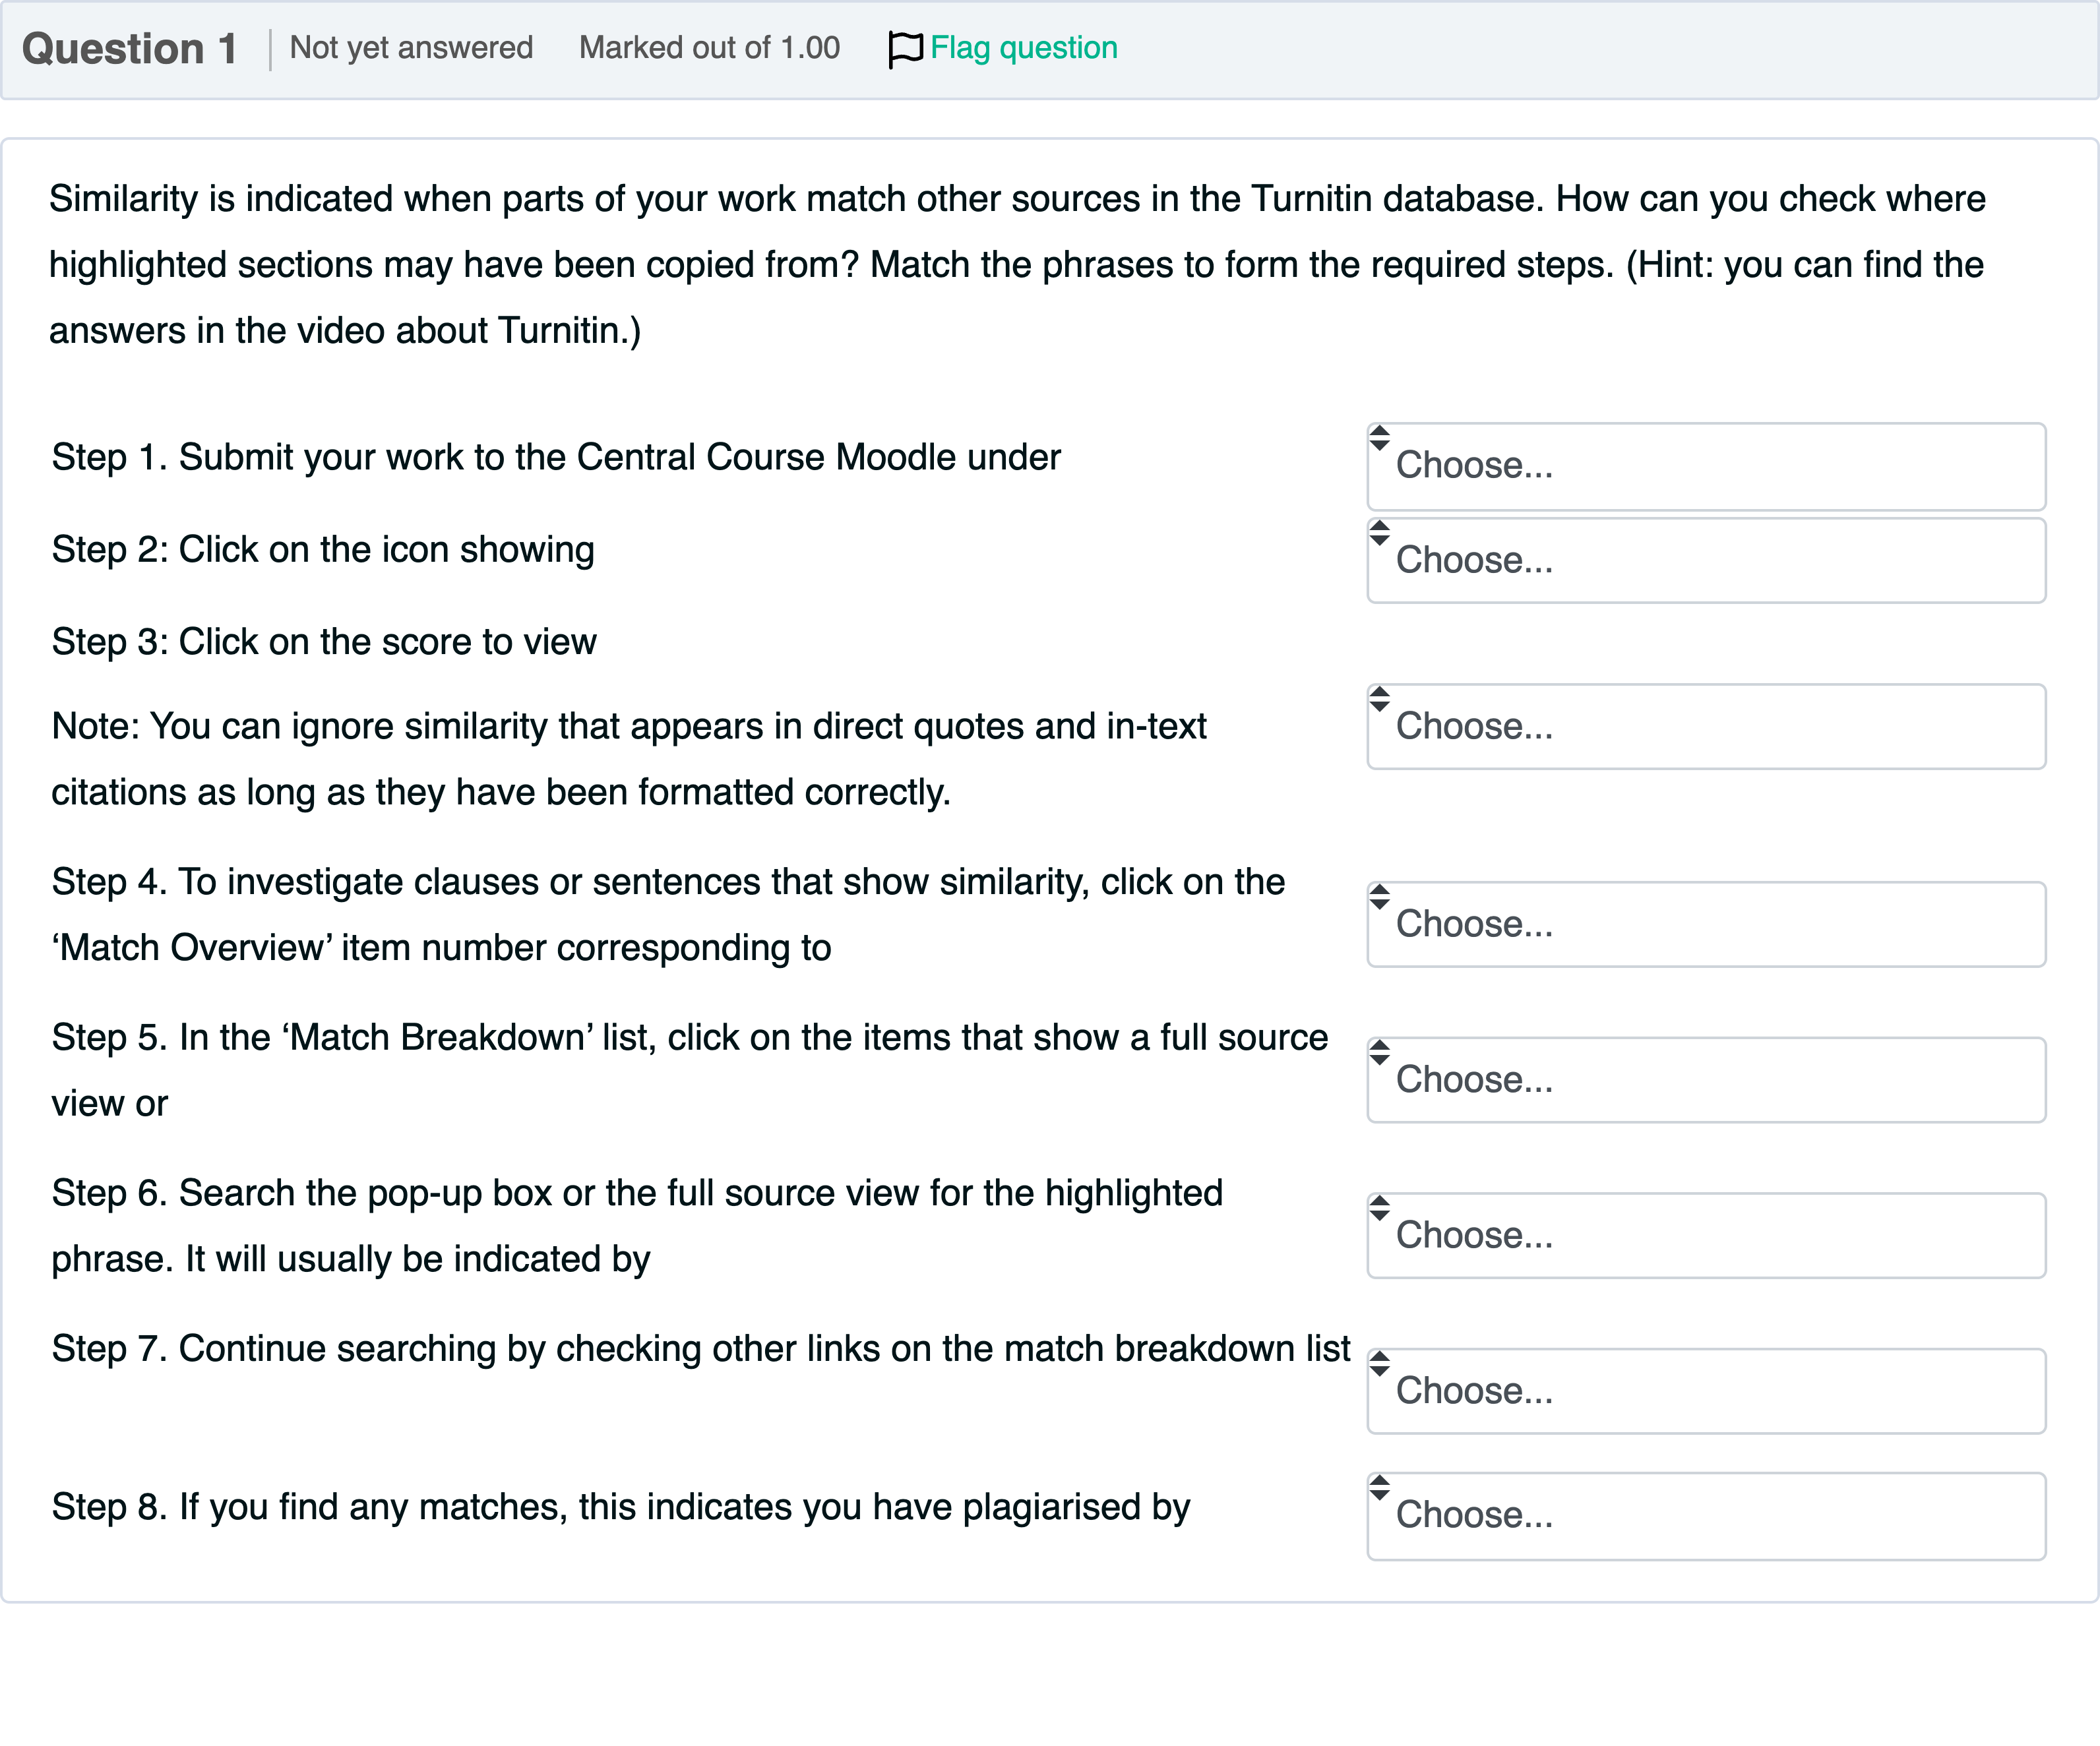
Task: Click the up-down arrow icon on Step 1 dropdown
Action: pos(1380,437)
